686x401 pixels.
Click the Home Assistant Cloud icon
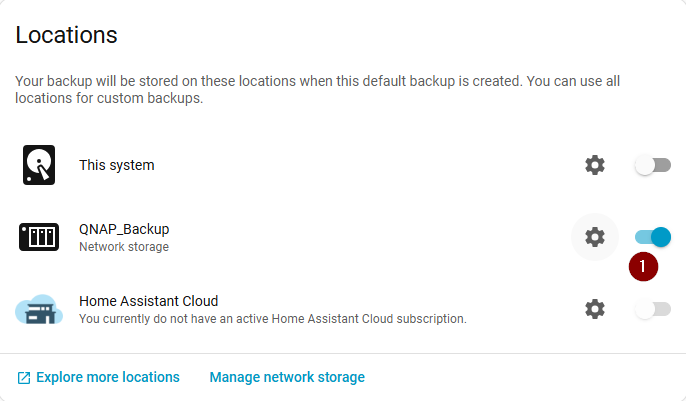[39, 309]
